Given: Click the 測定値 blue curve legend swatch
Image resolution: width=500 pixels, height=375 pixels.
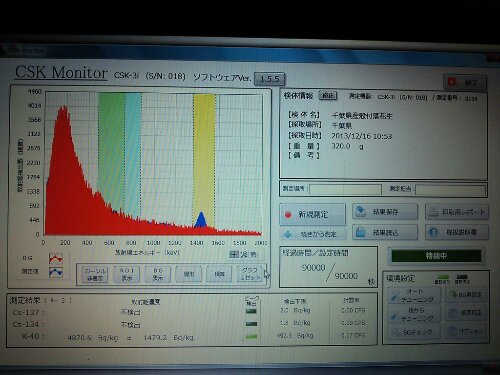Looking at the screenshot, I should click(56, 272).
